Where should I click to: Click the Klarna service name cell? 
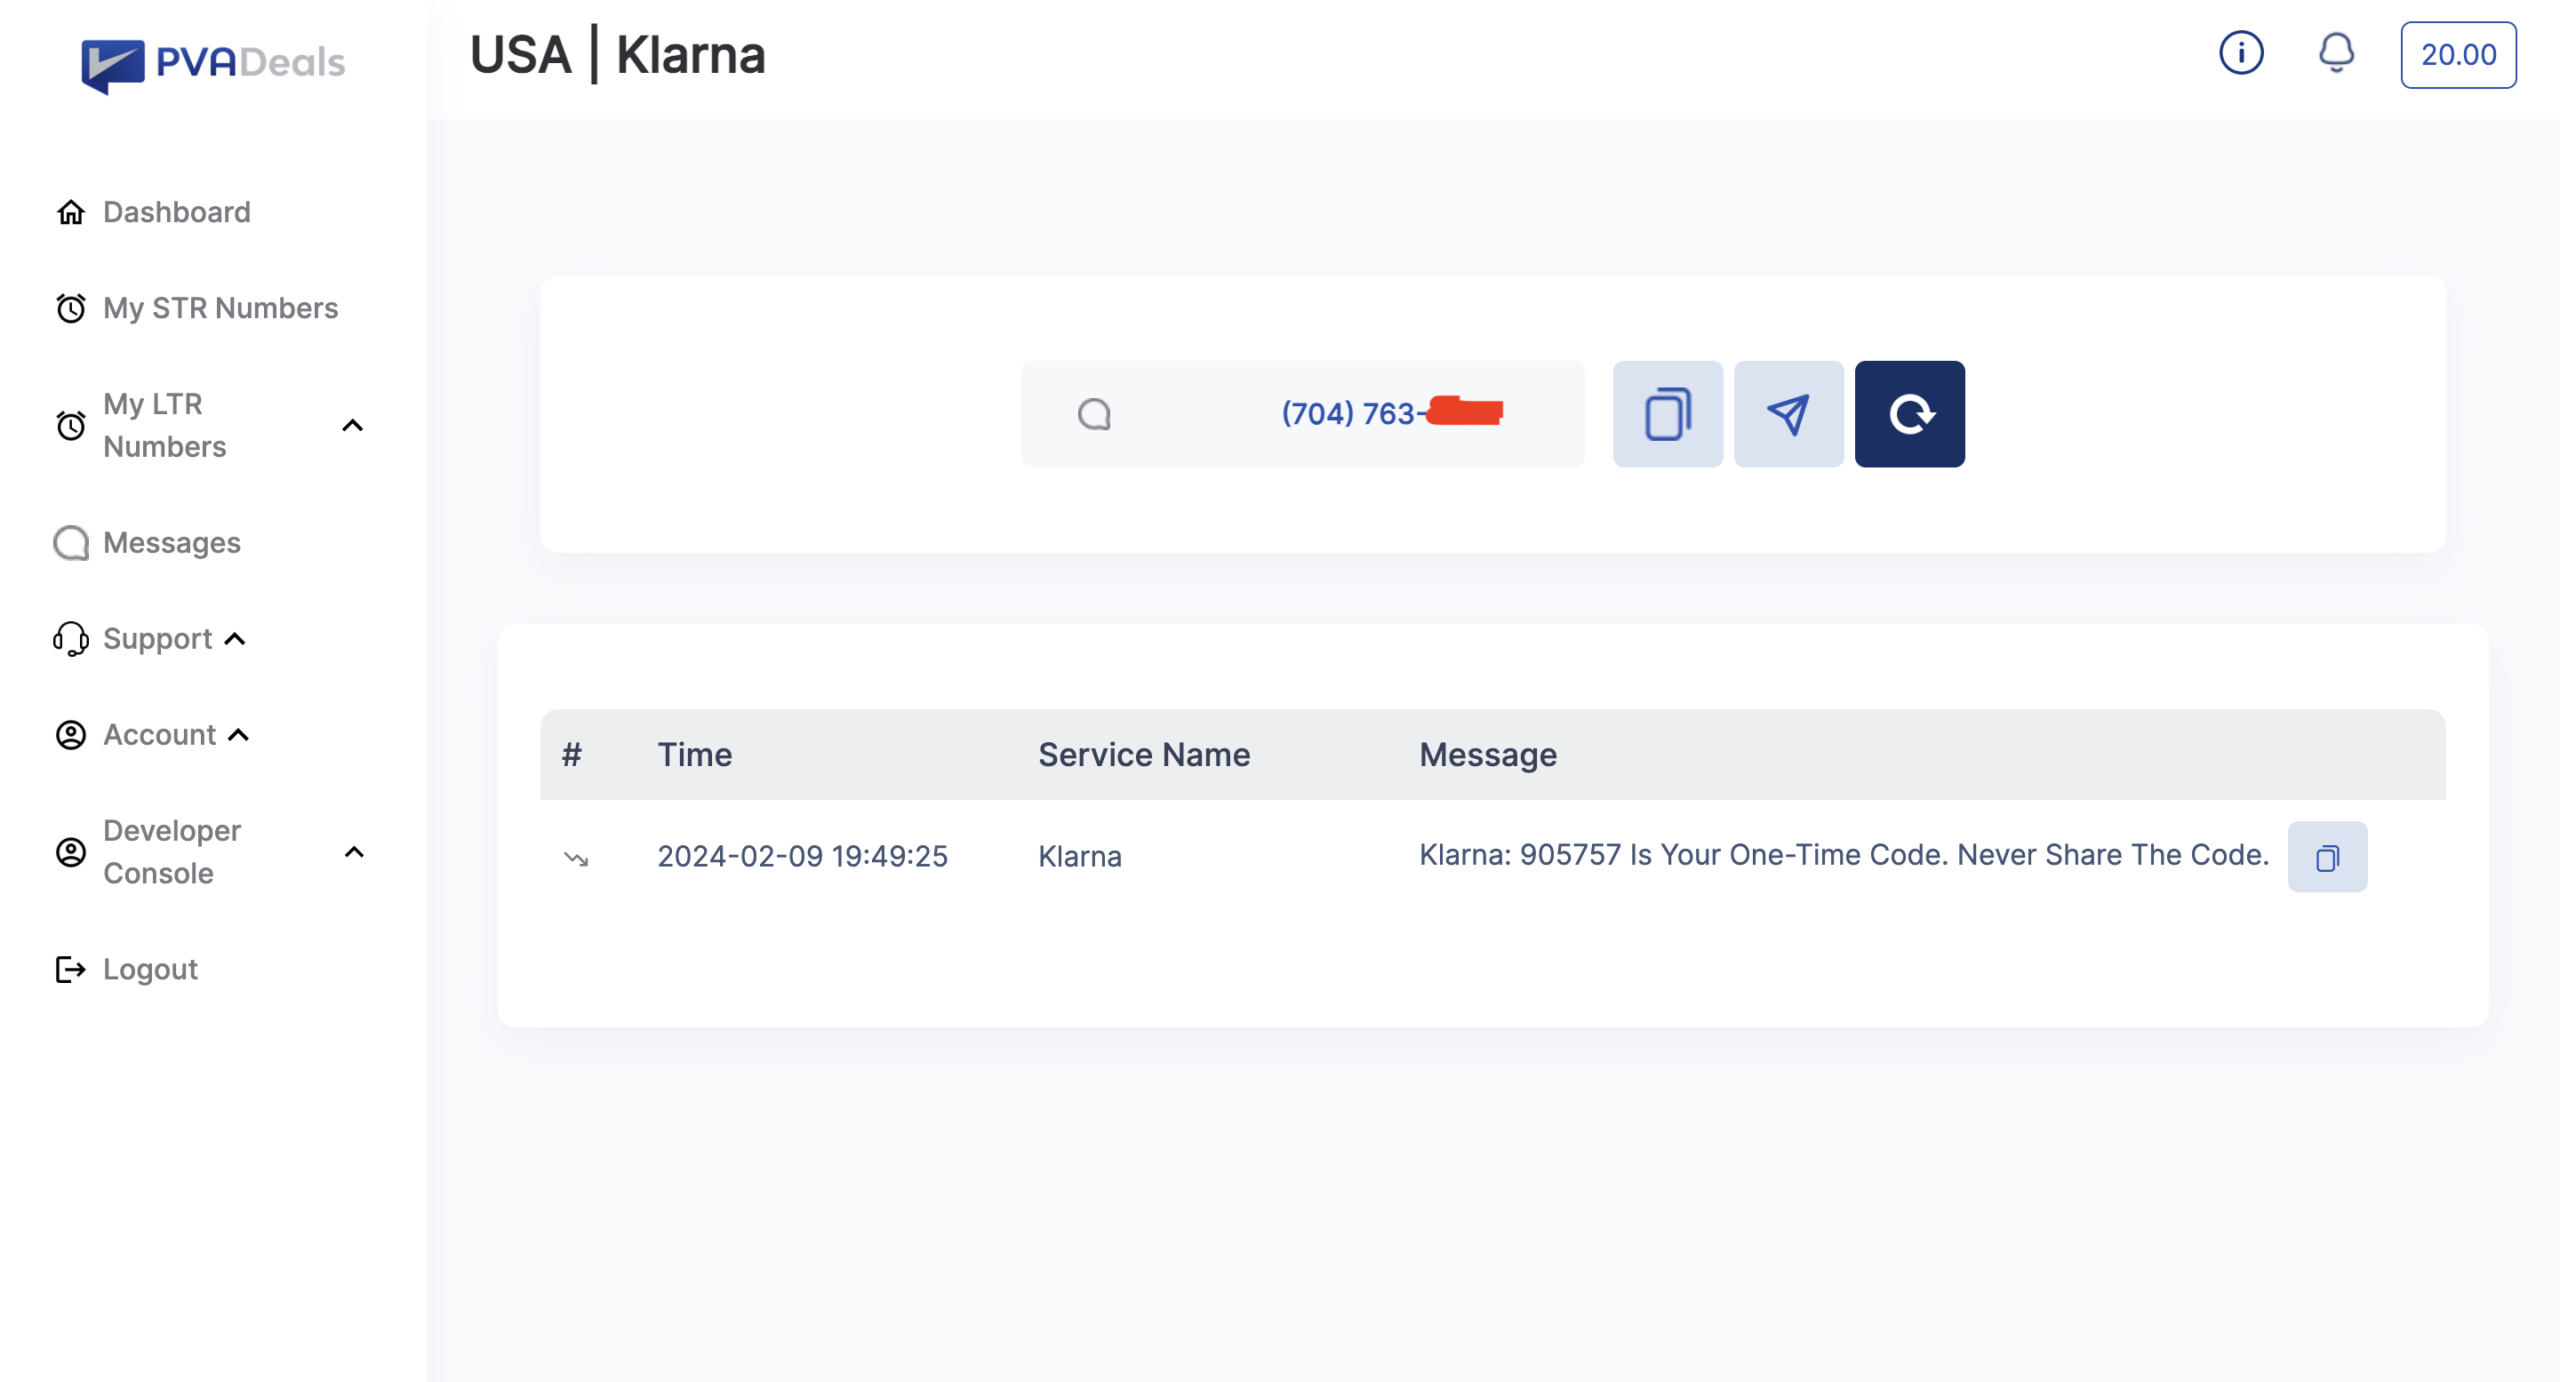pyautogui.click(x=1080, y=856)
